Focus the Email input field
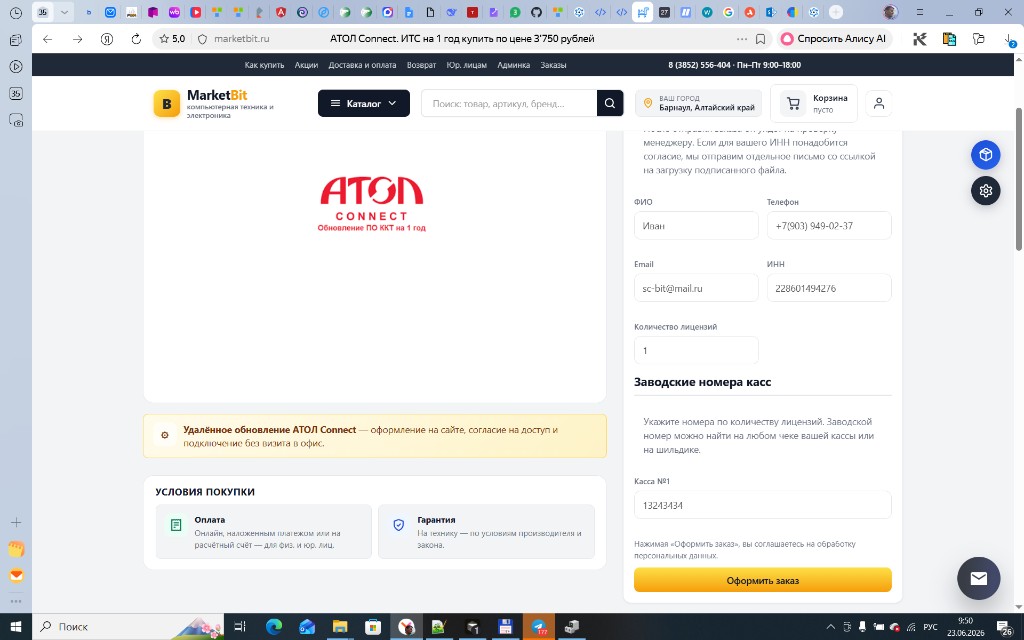Screen dimensions: 1024x640 coord(696,288)
